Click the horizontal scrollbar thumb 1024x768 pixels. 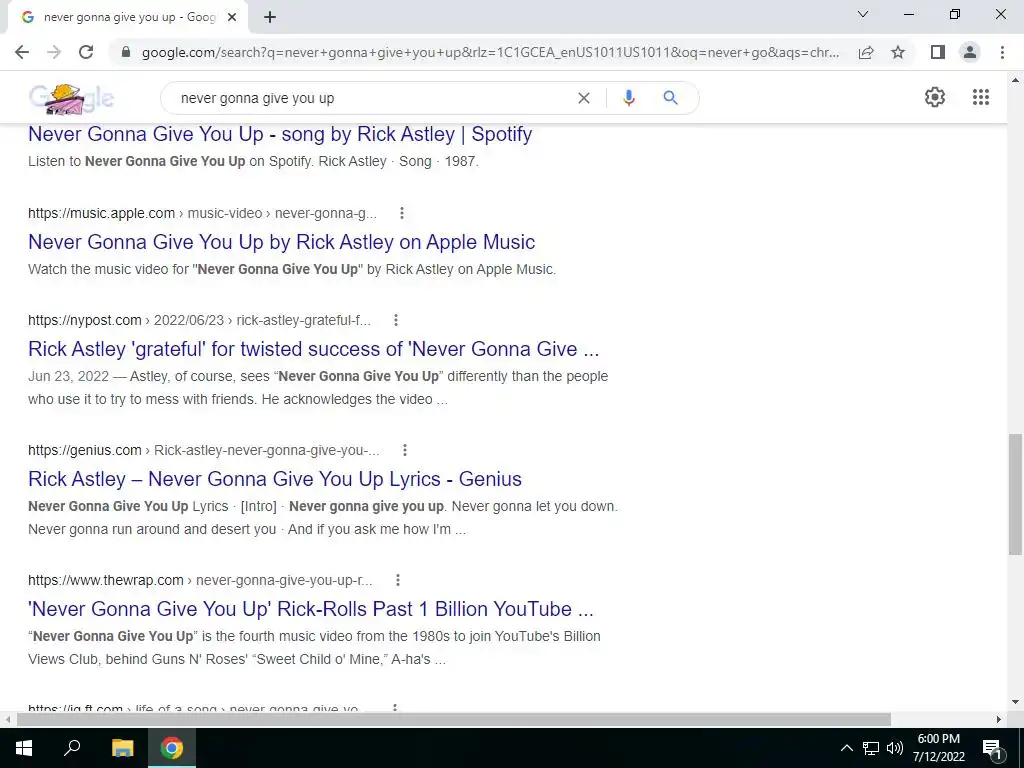tap(454, 719)
